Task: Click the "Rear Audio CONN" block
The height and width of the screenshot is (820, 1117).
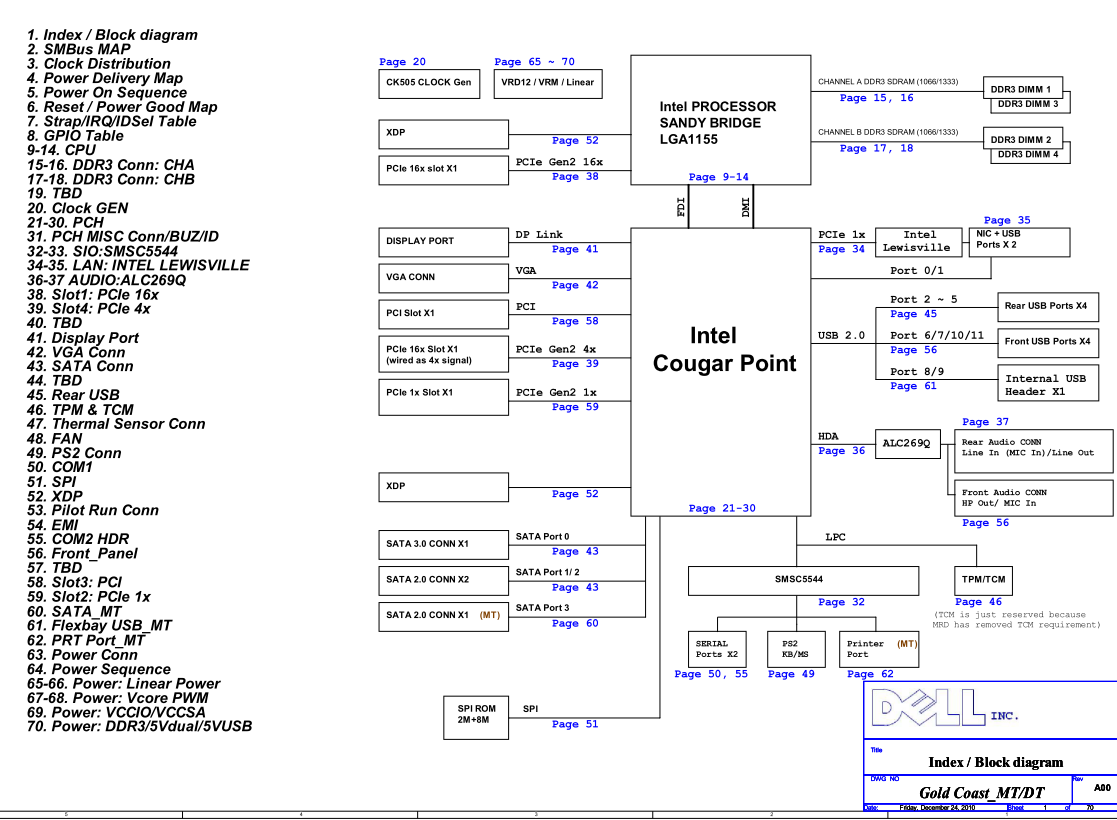Action: [1034, 451]
